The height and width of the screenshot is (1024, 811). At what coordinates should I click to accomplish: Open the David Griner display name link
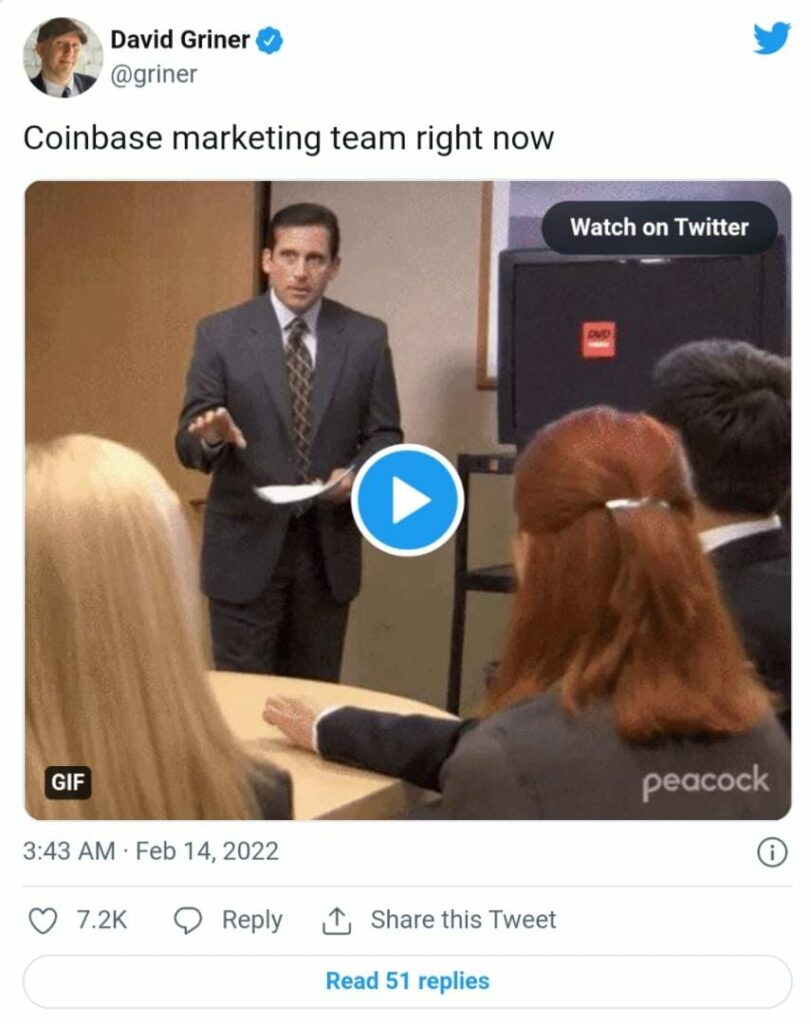(180, 41)
